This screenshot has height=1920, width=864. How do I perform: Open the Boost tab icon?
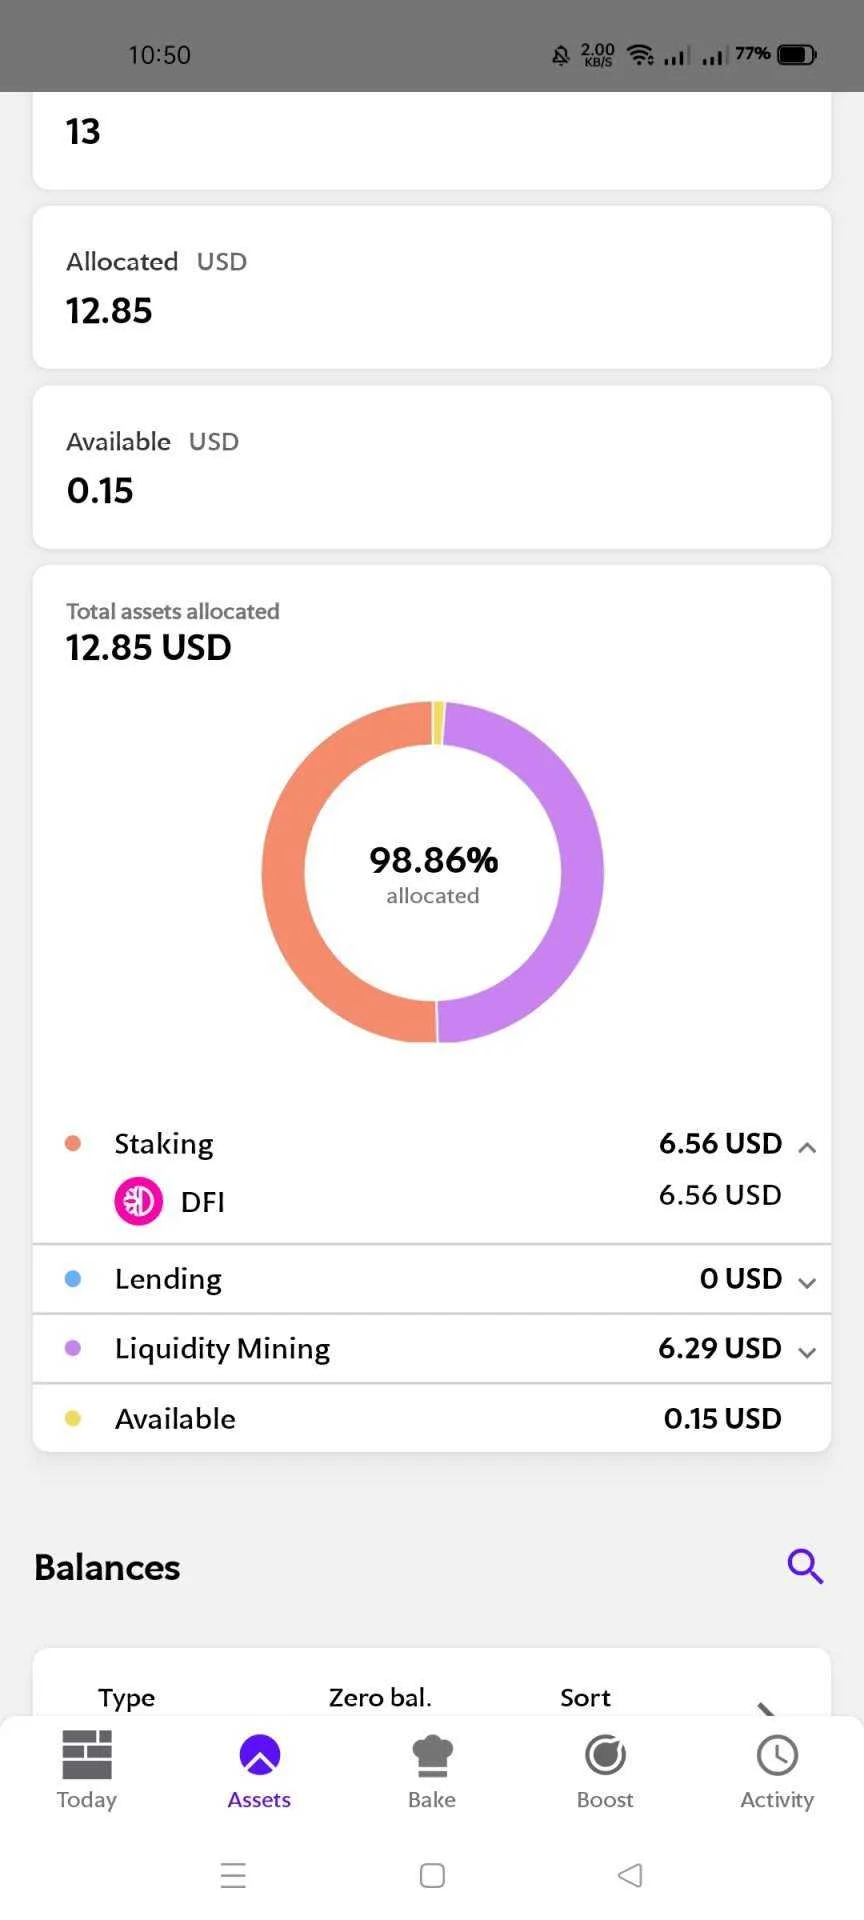[605, 1755]
